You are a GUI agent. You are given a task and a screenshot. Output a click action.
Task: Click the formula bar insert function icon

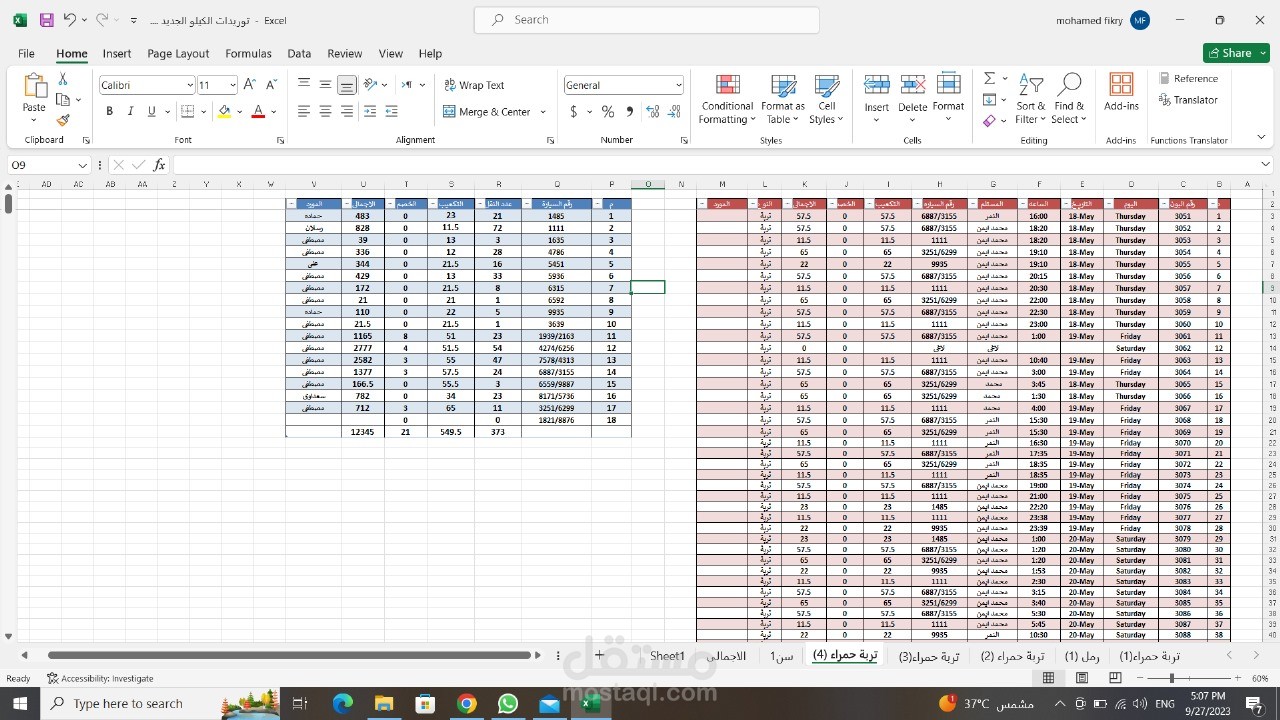click(x=159, y=165)
